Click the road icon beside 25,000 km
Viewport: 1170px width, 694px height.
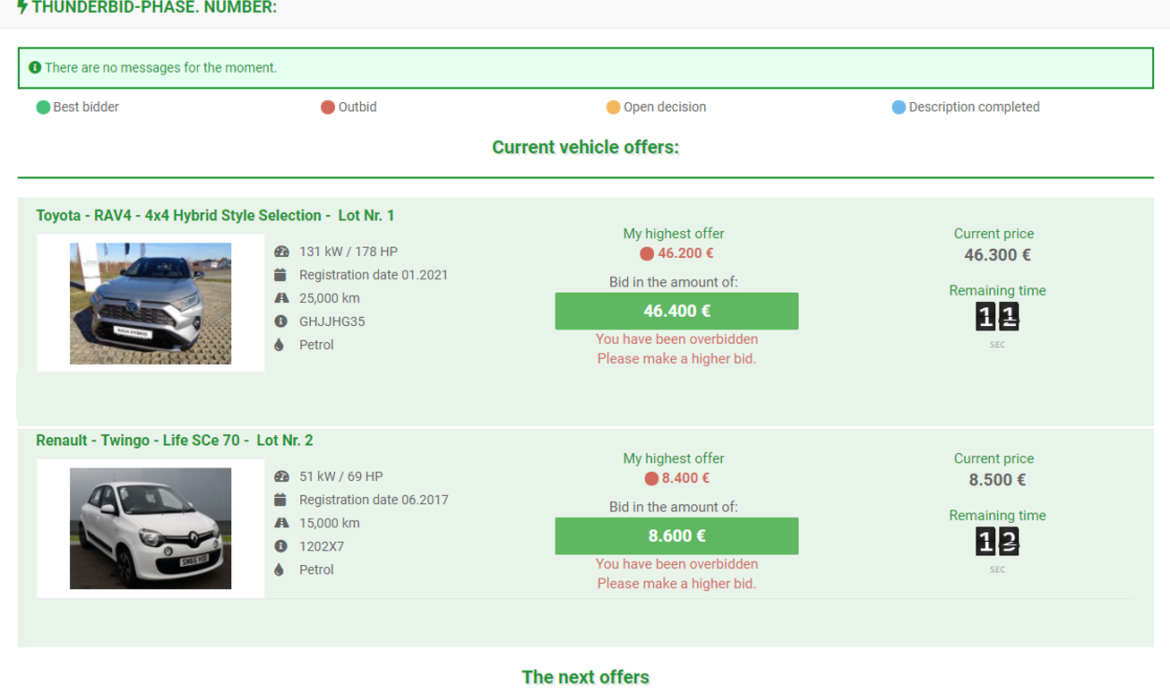(x=281, y=298)
